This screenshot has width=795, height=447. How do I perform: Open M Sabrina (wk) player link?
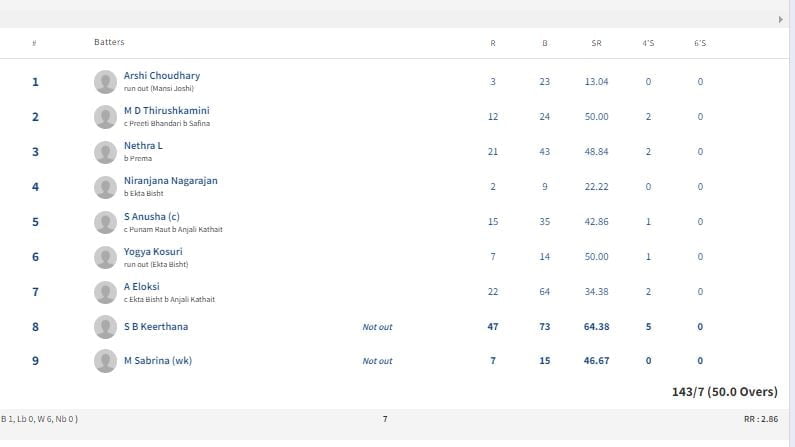[x=157, y=361]
